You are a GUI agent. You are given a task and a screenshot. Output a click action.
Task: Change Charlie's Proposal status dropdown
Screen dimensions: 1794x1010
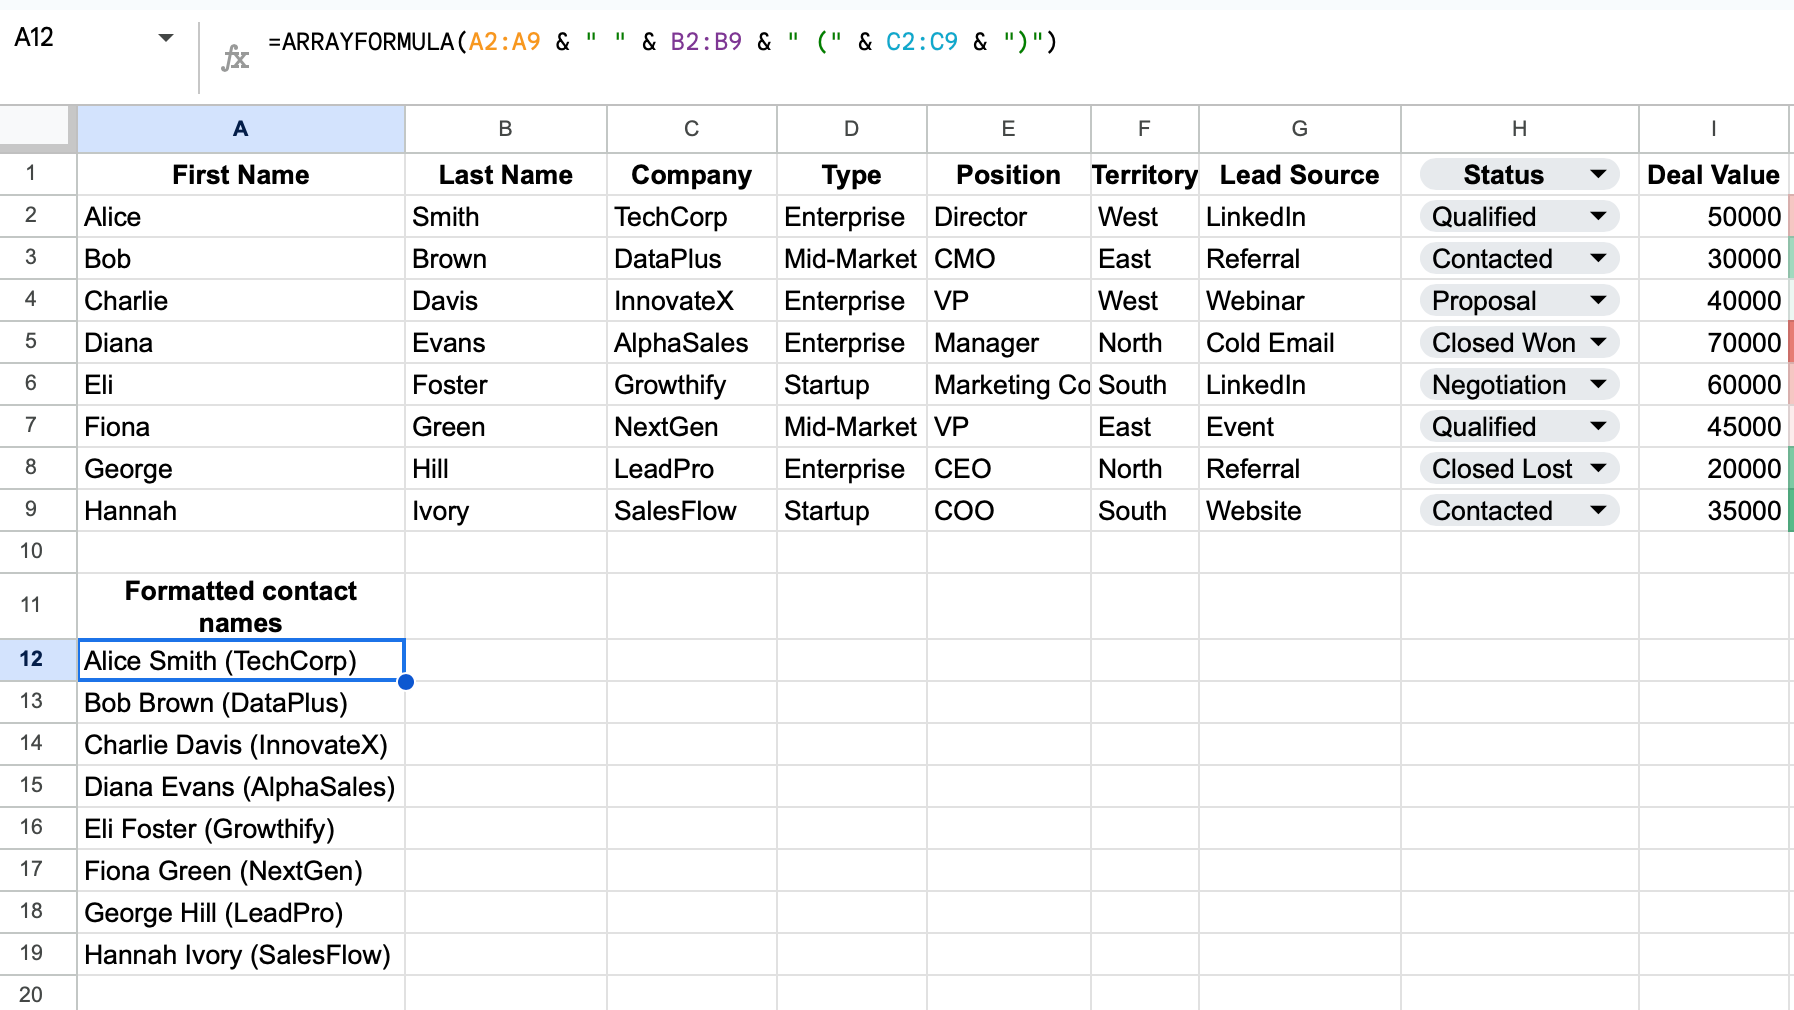point(1598,301)
